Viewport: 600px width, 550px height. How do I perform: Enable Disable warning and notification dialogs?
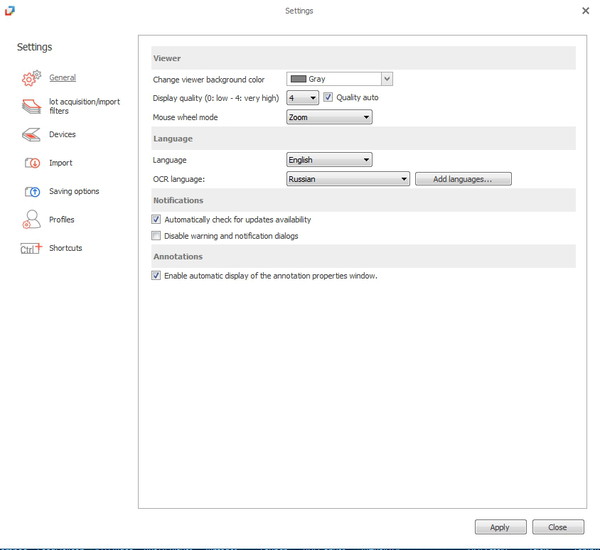pyautogui.click(x=156, y=236)
